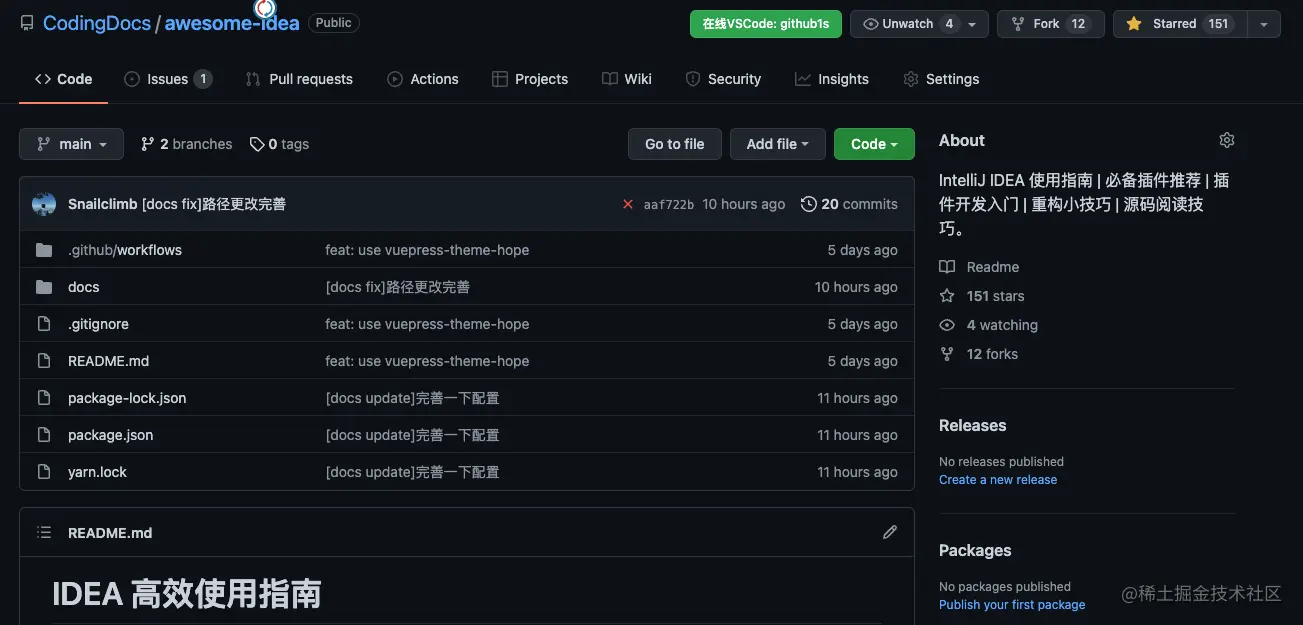Fork the repository with the Fork button
Image resolution: width=1303 pixels, height=625 pixels.
1050,24
